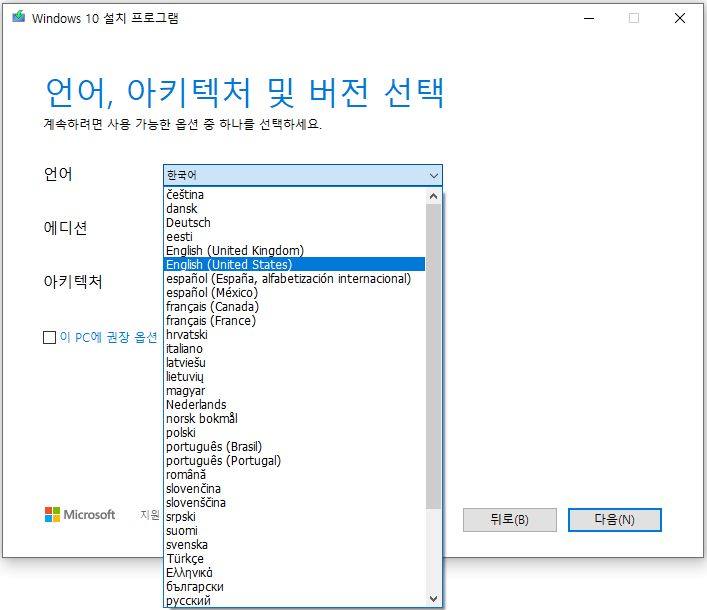The height and width of the screenshot is (610, 707).
Task: Select čeština from the language list
Action: tap(294, 194)
